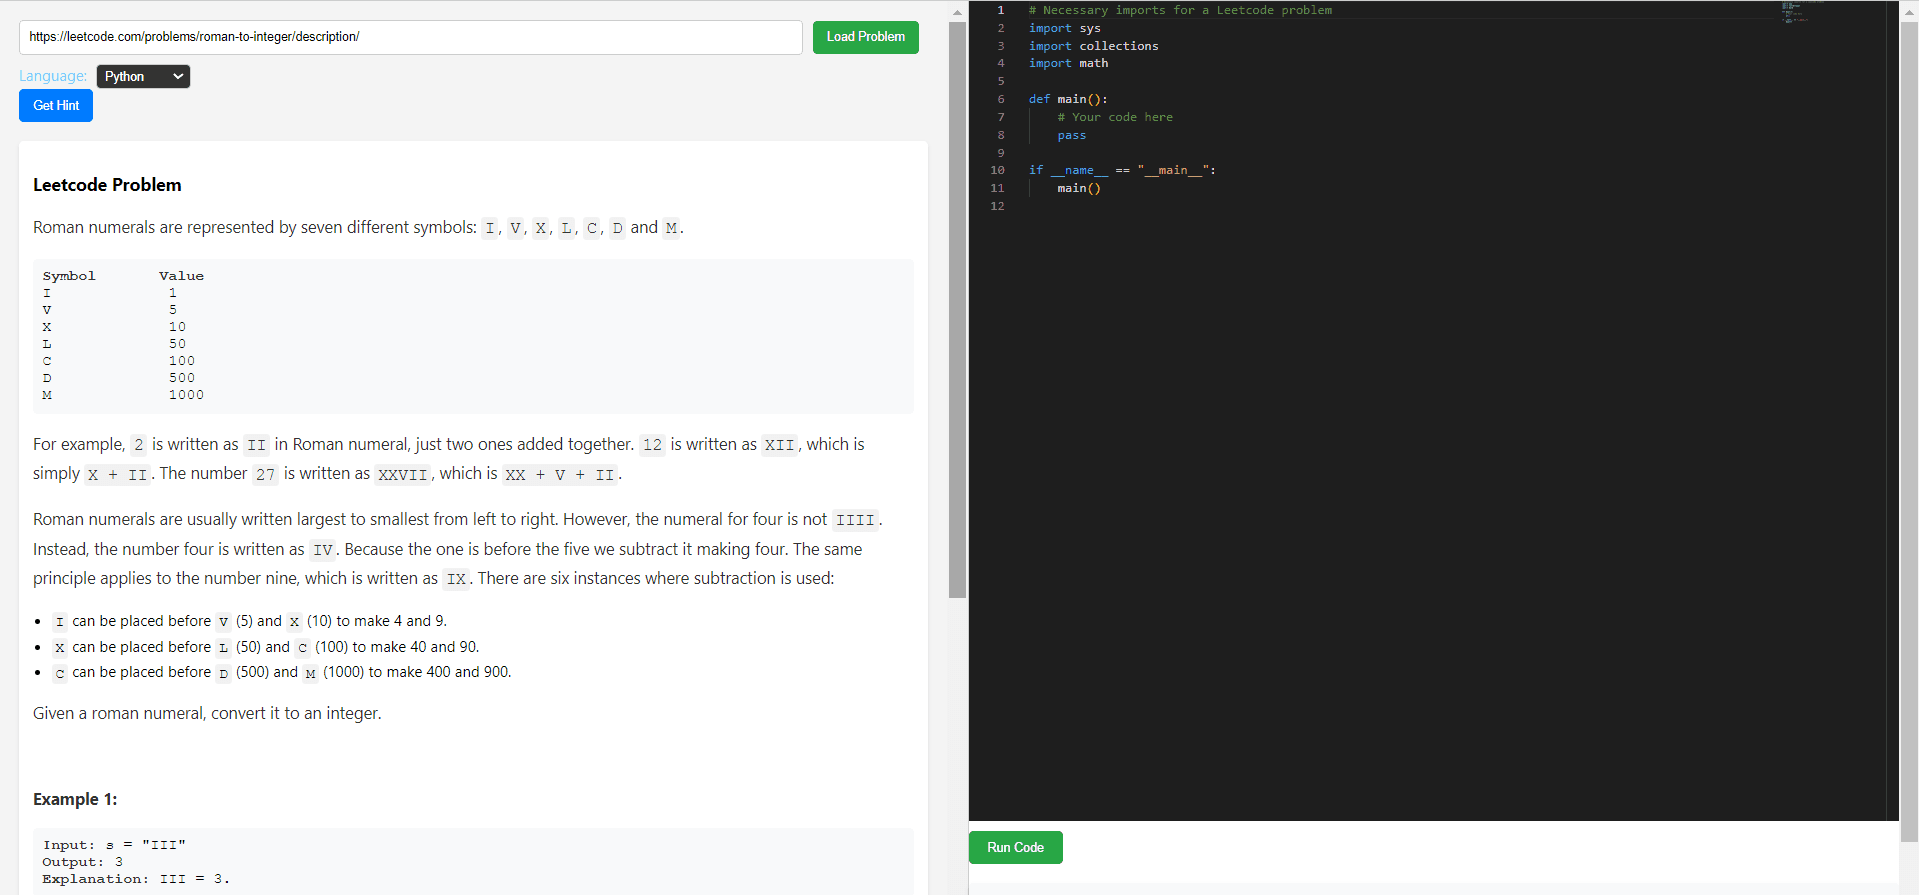Click the '# Necessary imports' comment line

[x=1180, y=10]
